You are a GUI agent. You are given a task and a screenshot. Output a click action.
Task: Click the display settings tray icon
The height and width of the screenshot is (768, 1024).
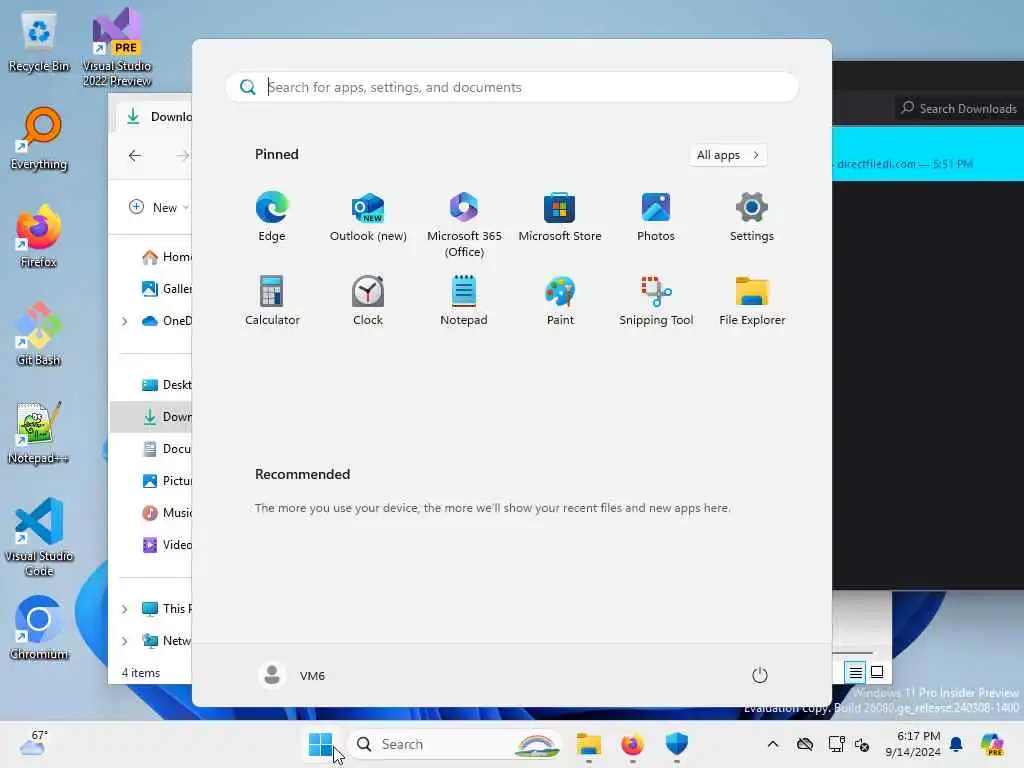[x=836, y=744]
